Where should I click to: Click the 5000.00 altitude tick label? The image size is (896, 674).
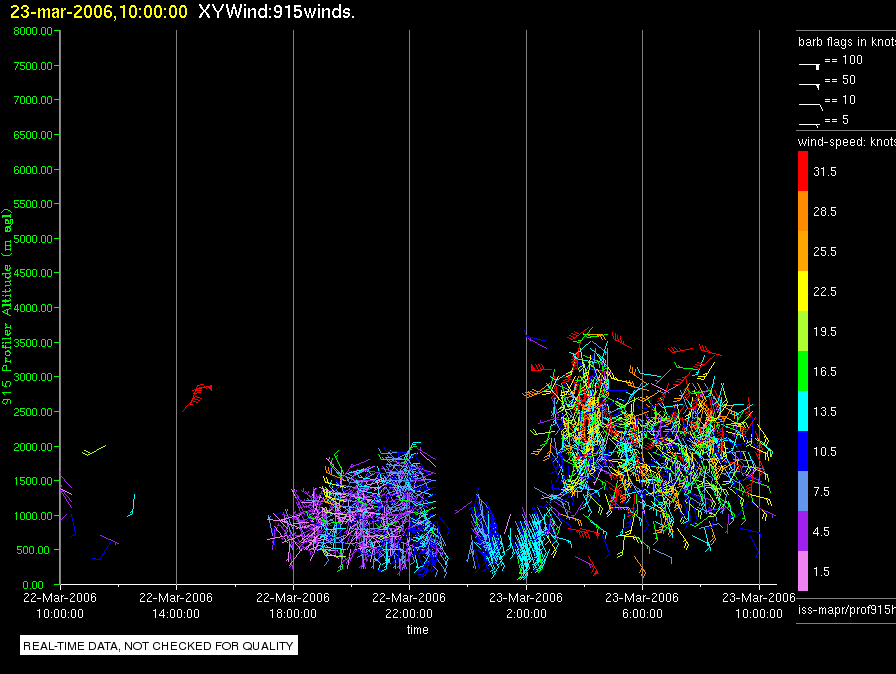[x=33, y=239]
